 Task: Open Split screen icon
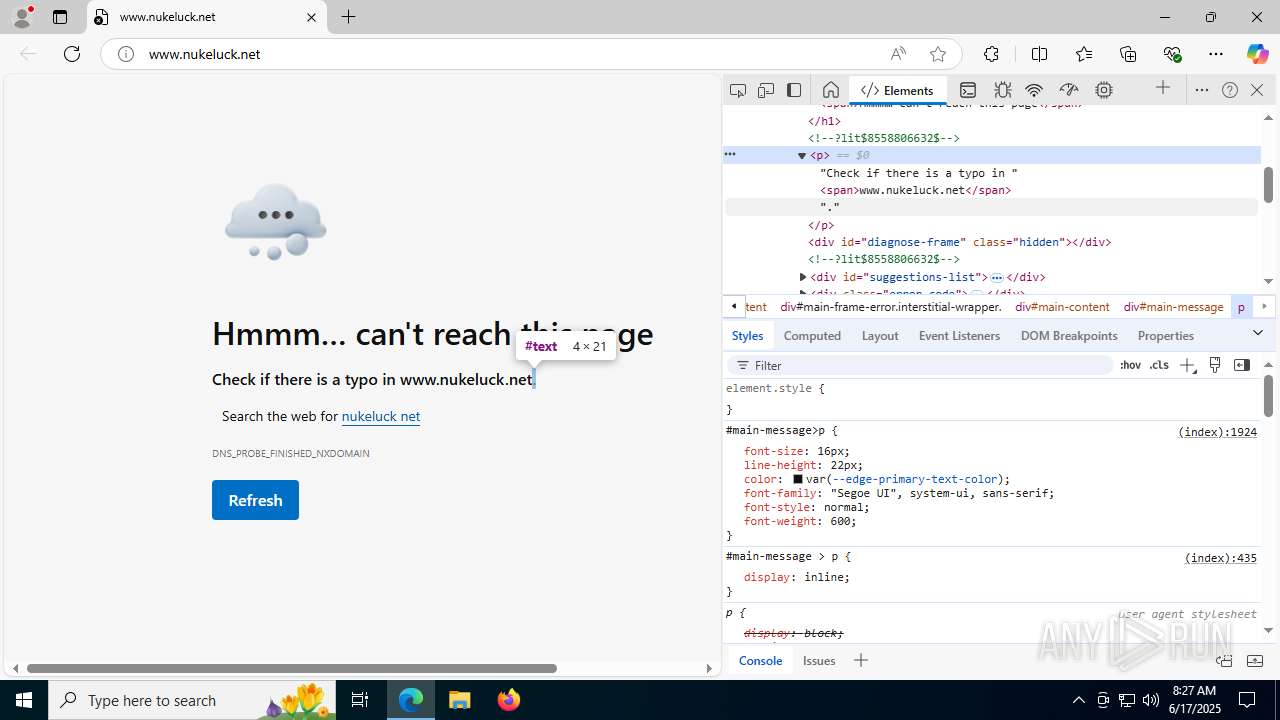point(1039,54)
